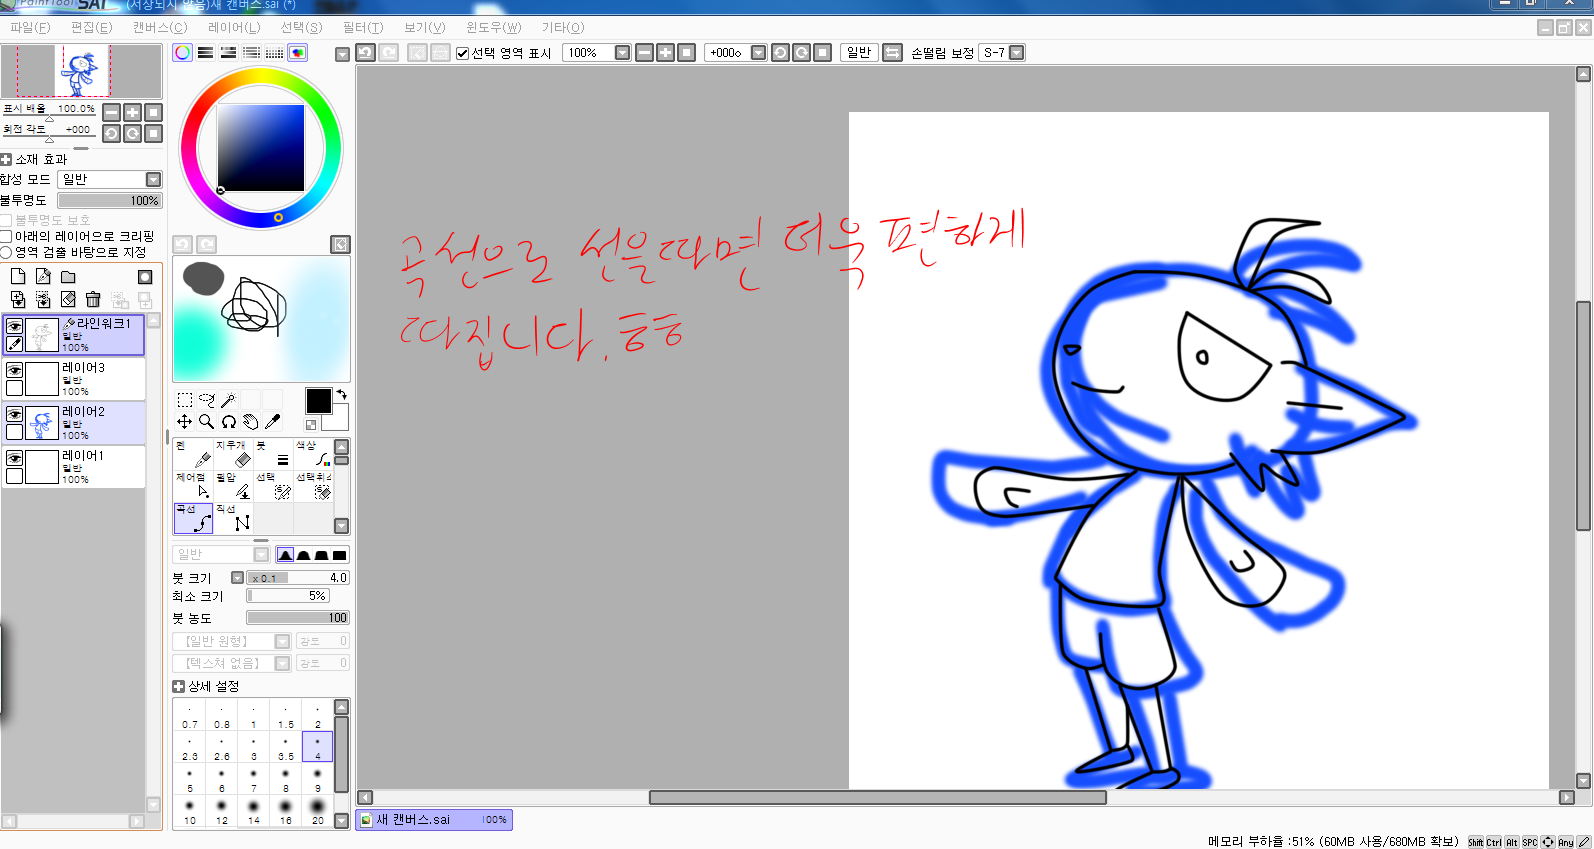Image resolution: width=1594 pixels, height=849 pixels.
Task: Choose the rectangular selection tool
Action: point(185,400)
